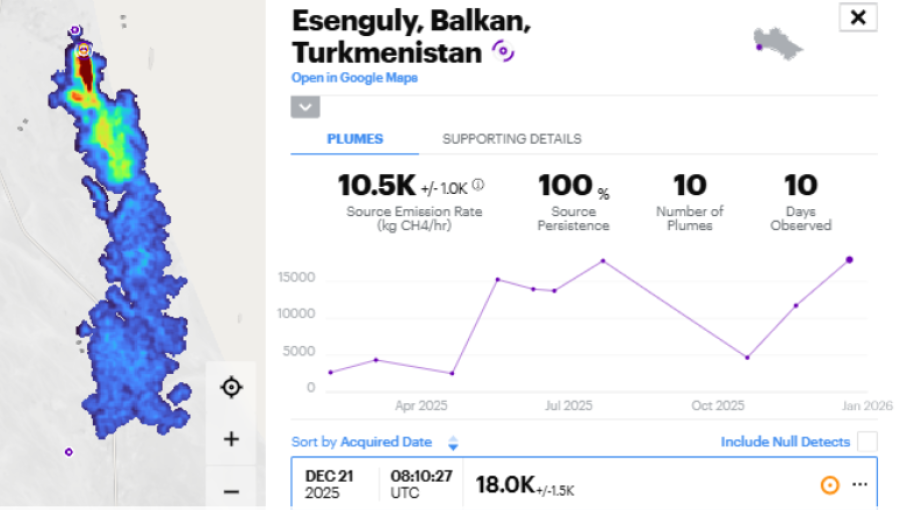Select the last data point on emissions chart
The width and height of the screenshot is (900, 510).
(x=850, y=259)
